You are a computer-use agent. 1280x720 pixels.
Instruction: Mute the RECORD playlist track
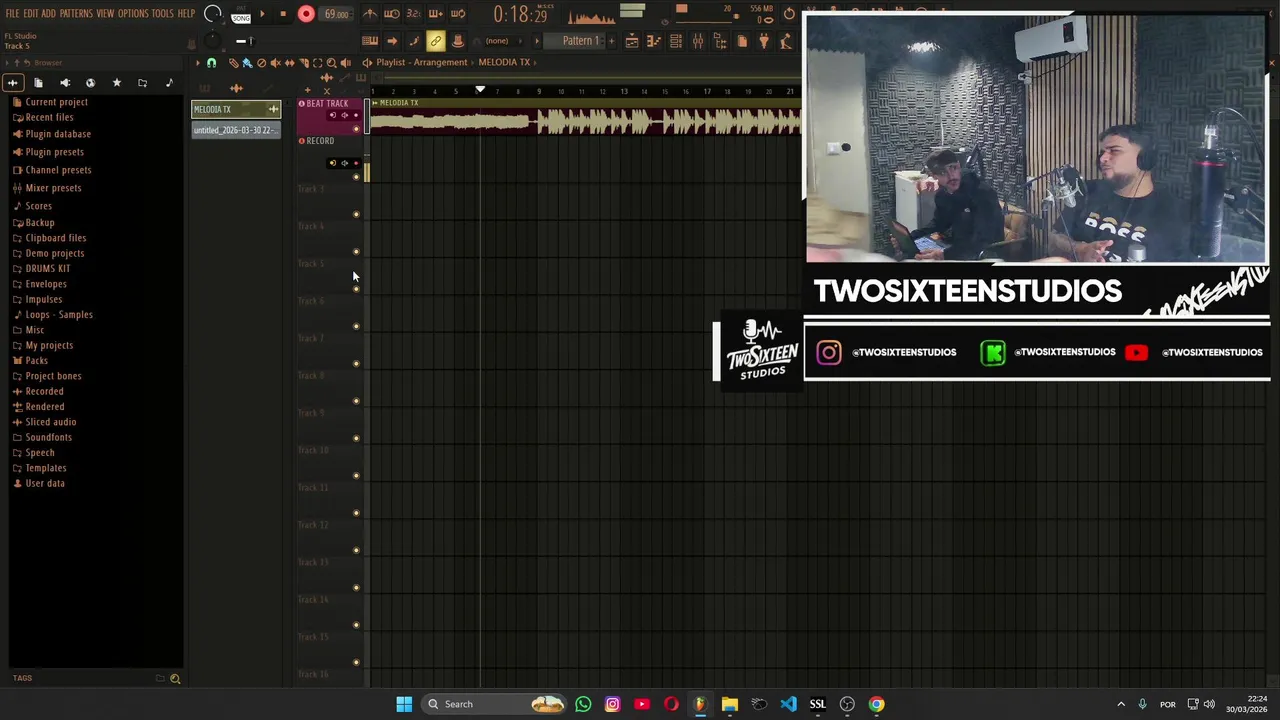[x=356, y=177]
